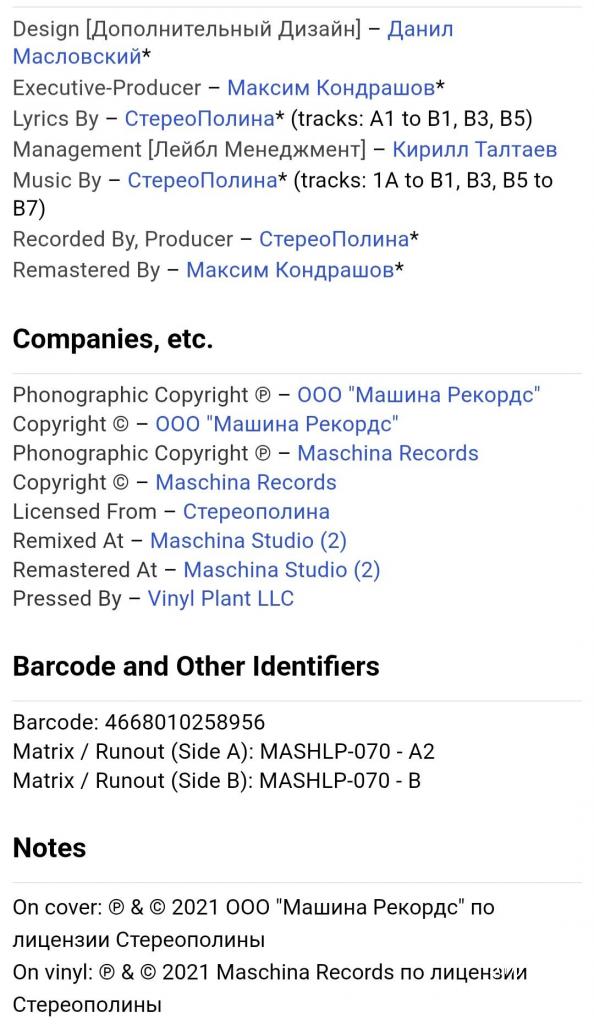Open Maschina Records Phonographic Copyright link
Viewport: 594px width, 1024px height.
(388, 453)
